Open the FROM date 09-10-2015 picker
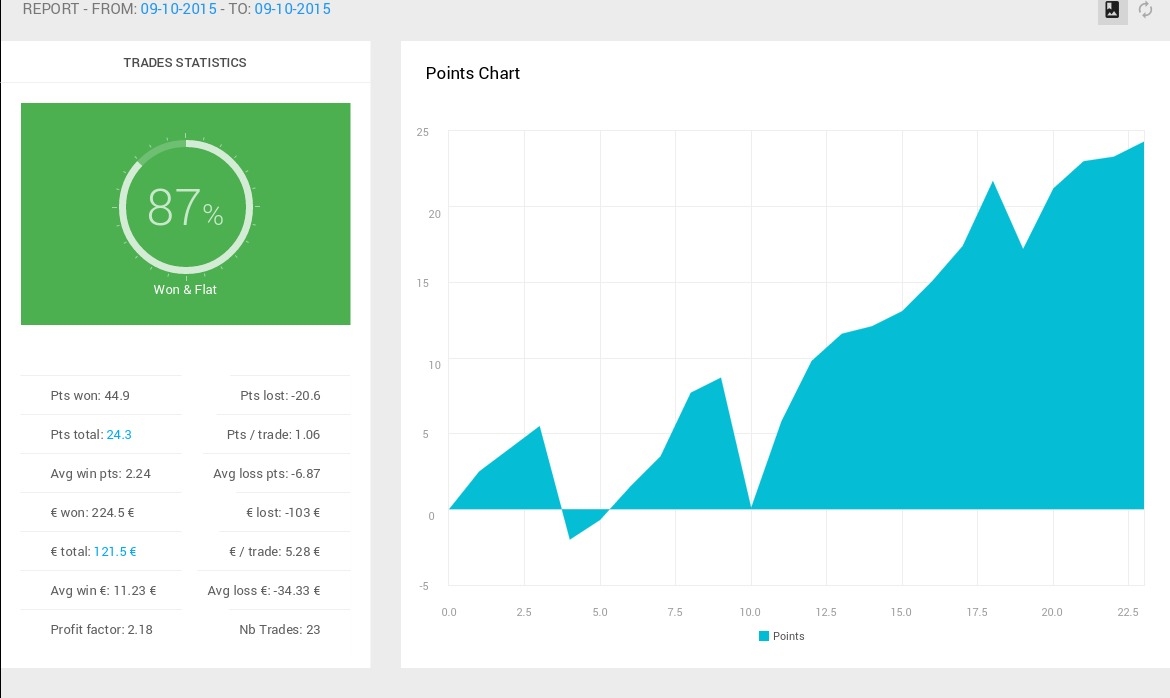The width and height of the screenshot is (1170, 698). click(x=178, y=9)
